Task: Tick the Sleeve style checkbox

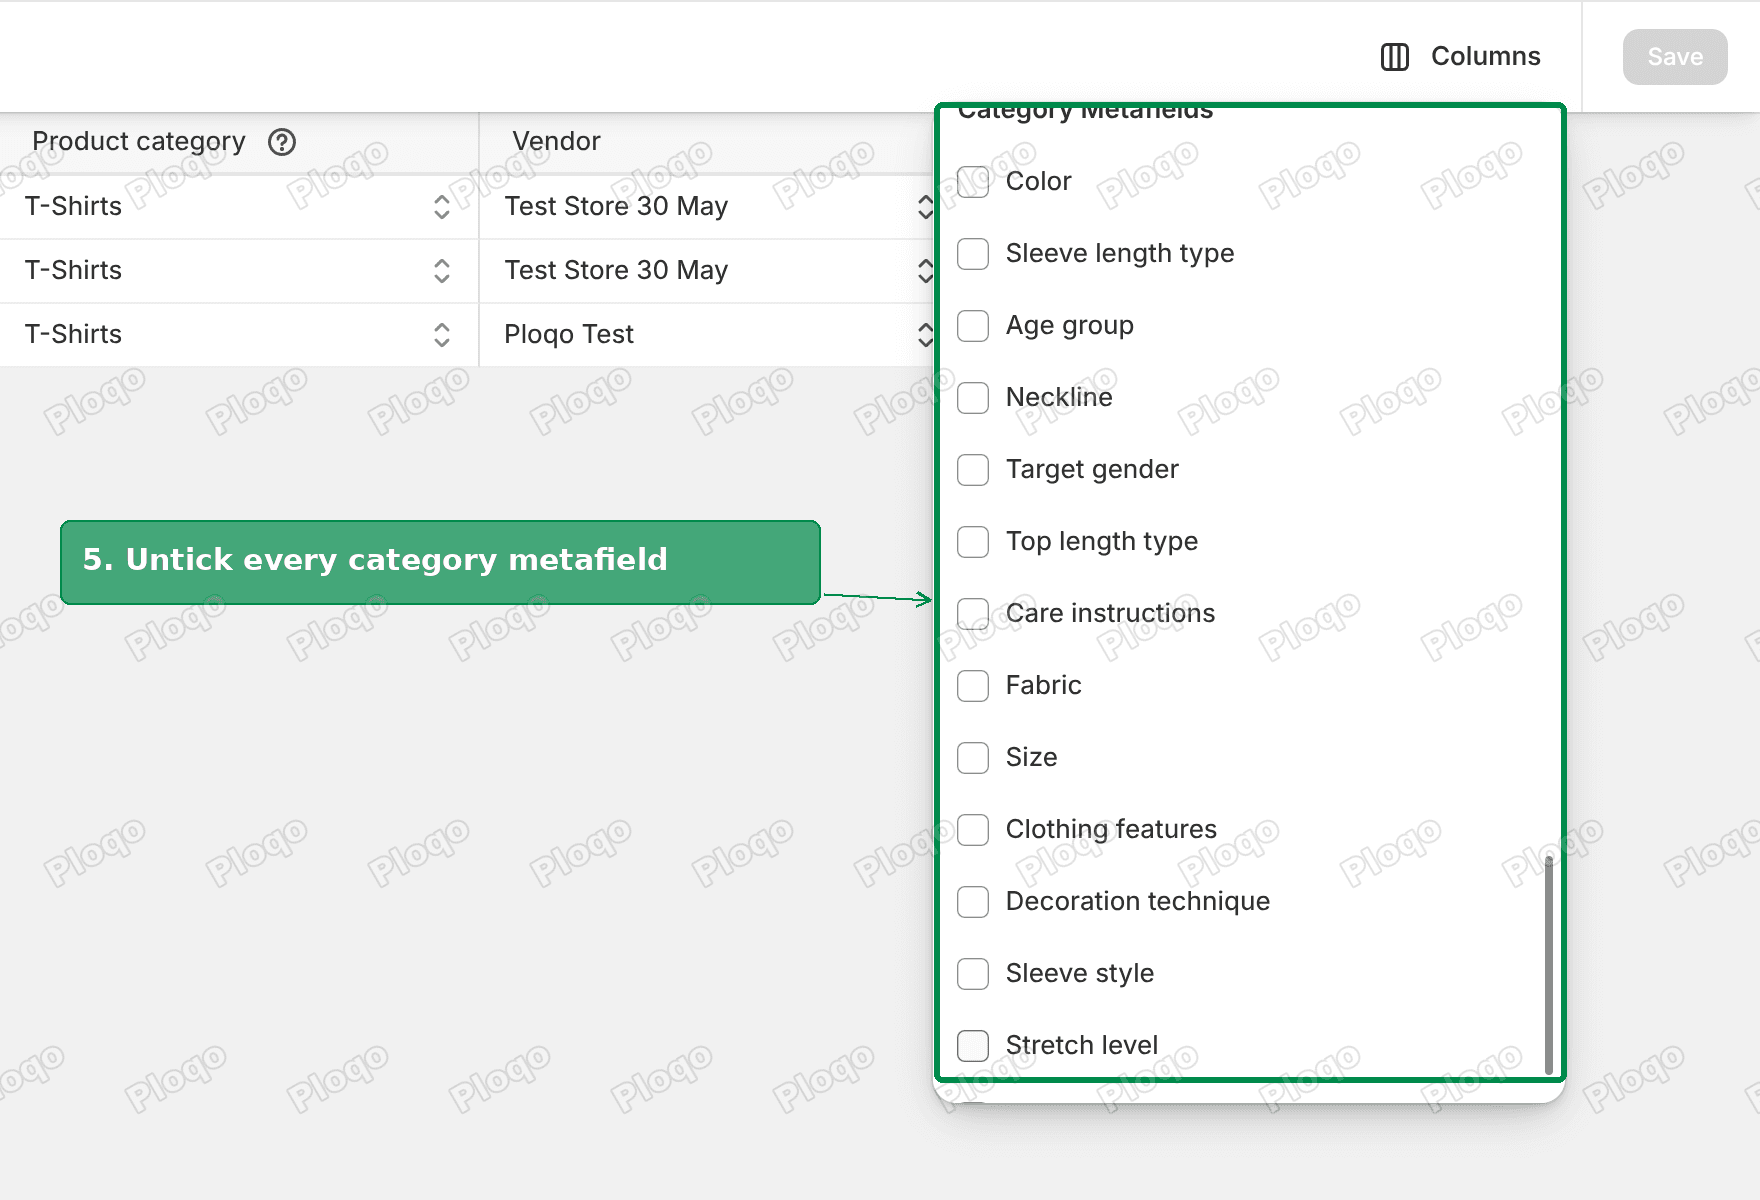Action: click(973, 973)
